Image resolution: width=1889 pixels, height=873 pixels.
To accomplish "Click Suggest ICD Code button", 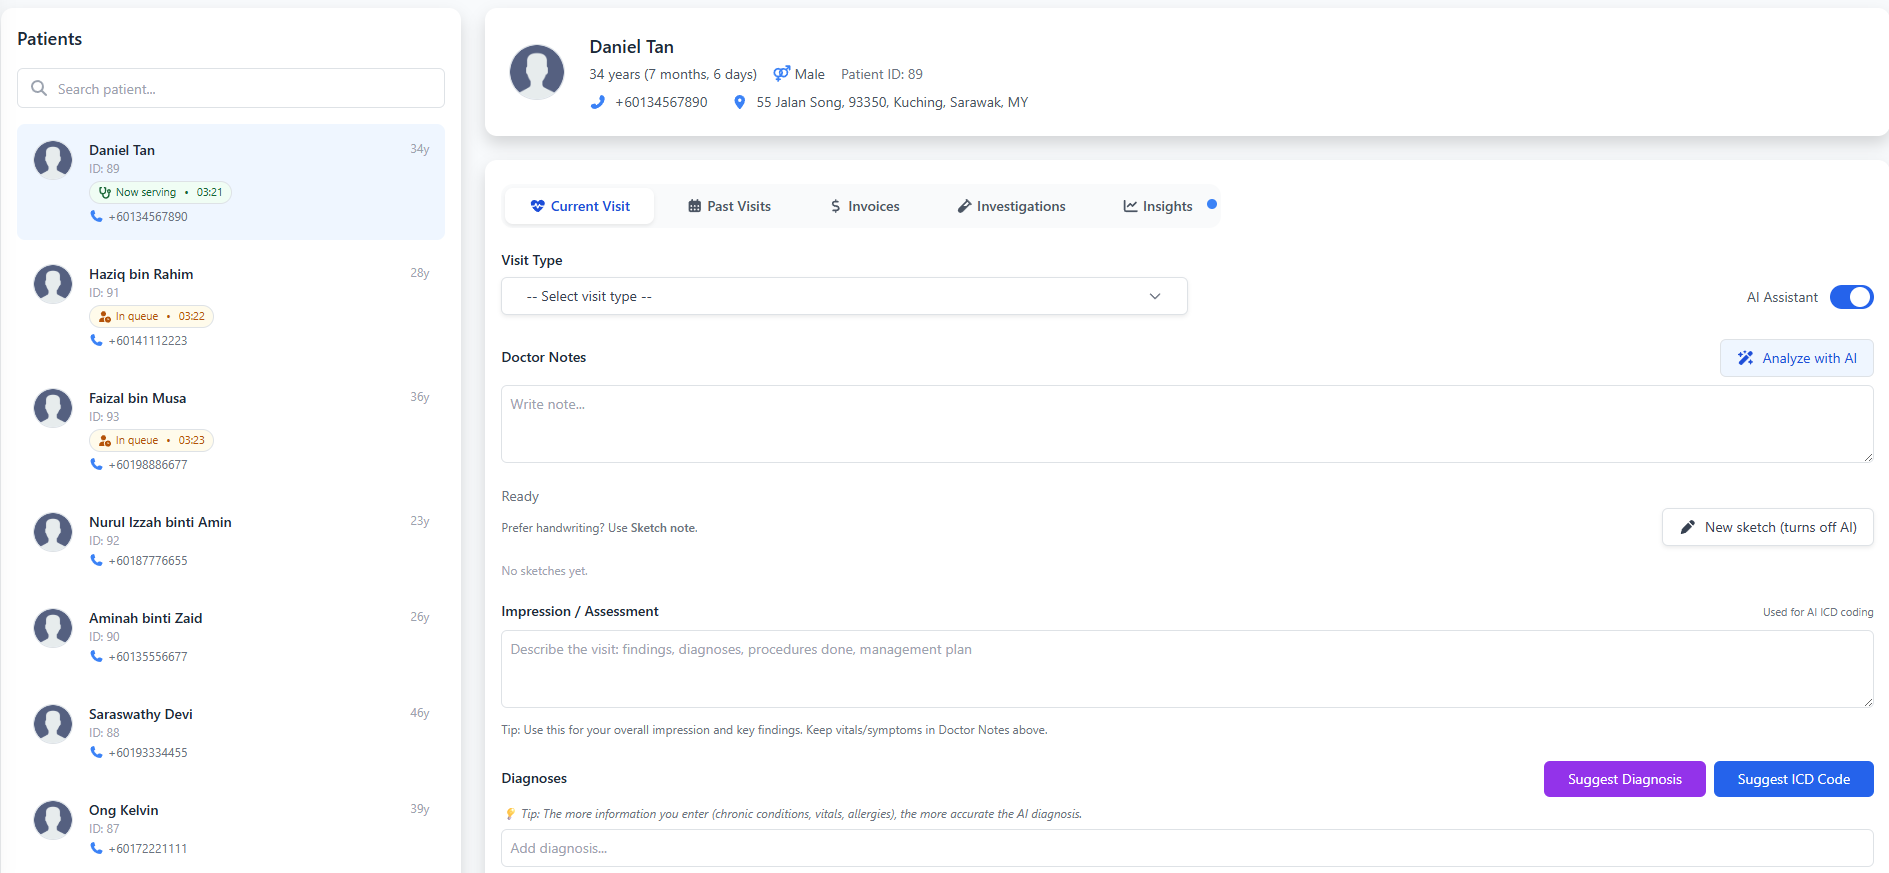I will pyautogui.click(x=1793, y=779).
